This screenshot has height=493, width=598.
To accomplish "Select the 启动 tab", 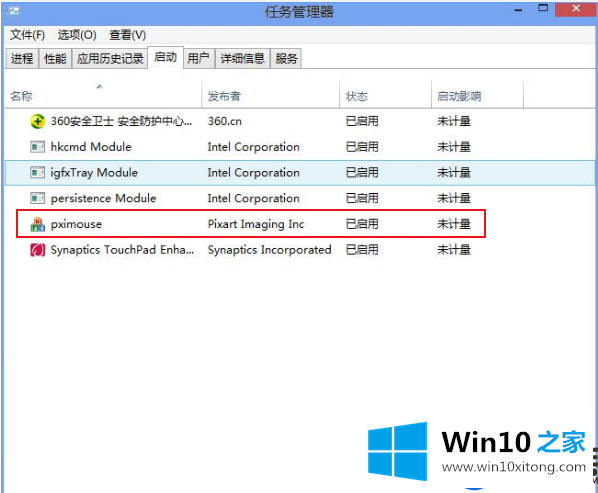I will 166,58.
